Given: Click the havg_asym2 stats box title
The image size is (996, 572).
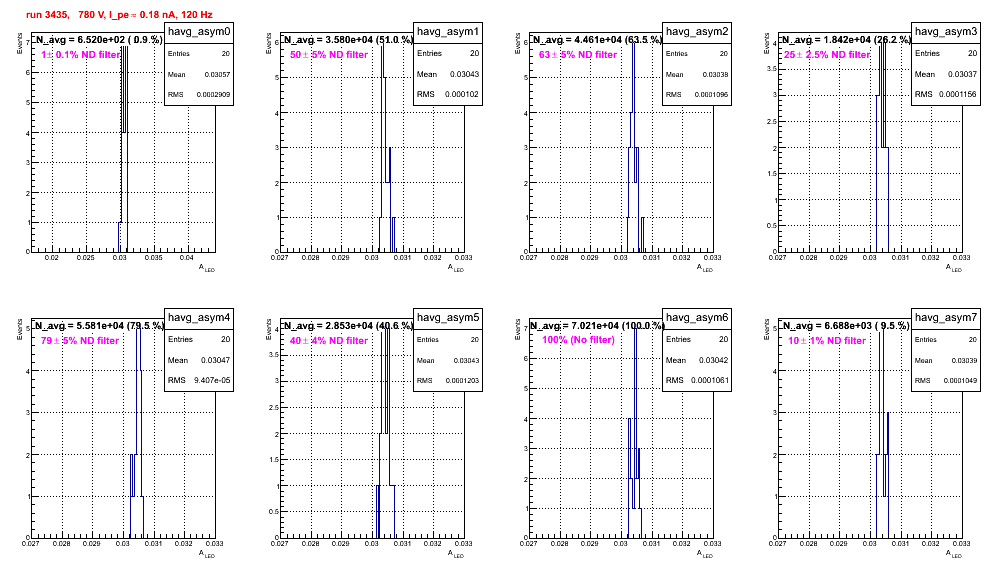Looking at the screenshot, I should tap(697, 32).
